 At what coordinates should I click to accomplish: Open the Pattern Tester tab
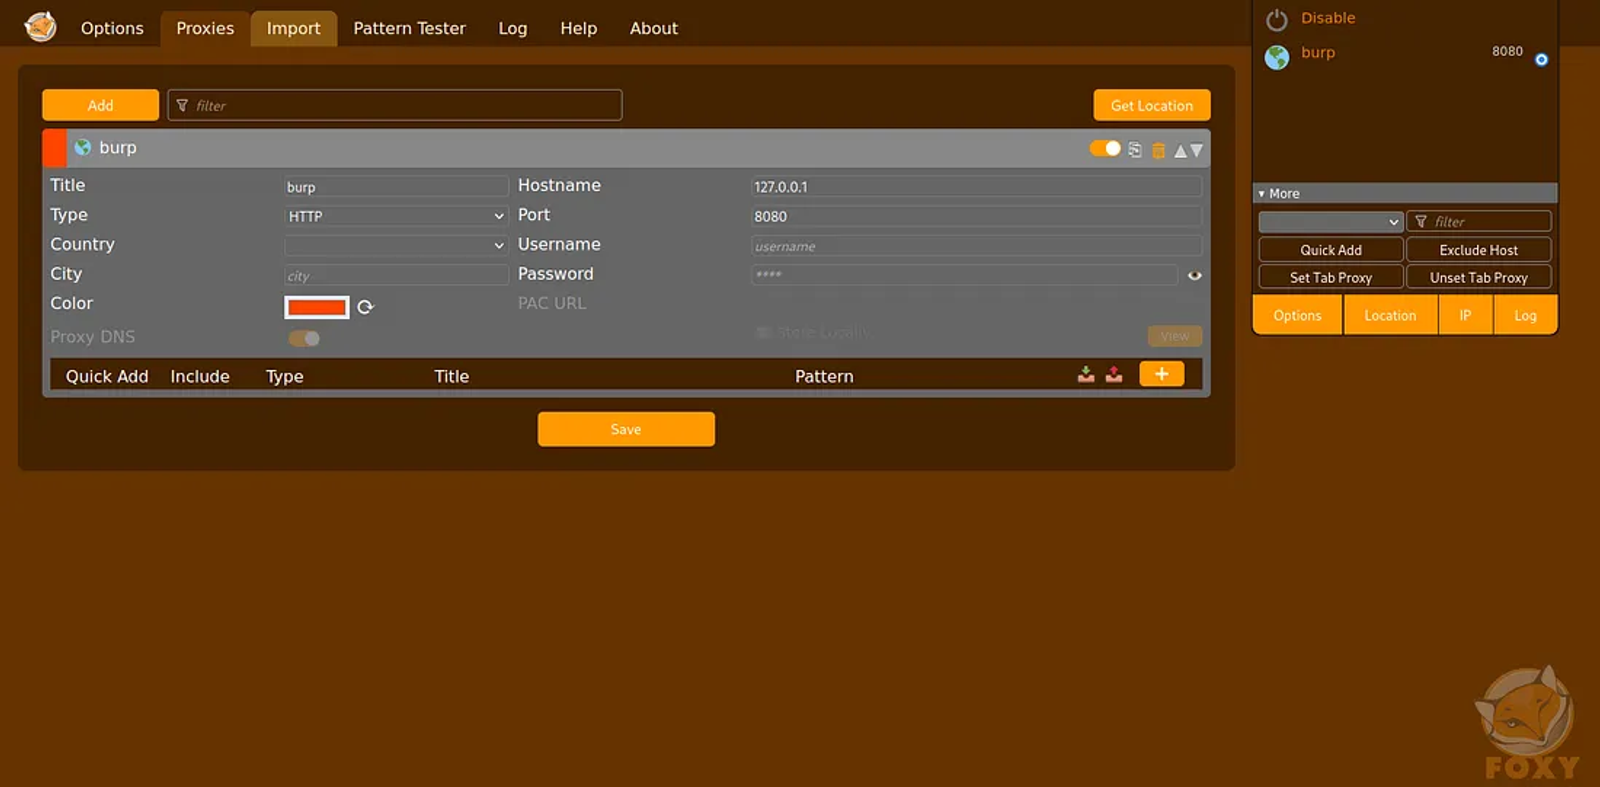[x=409, y=28]
